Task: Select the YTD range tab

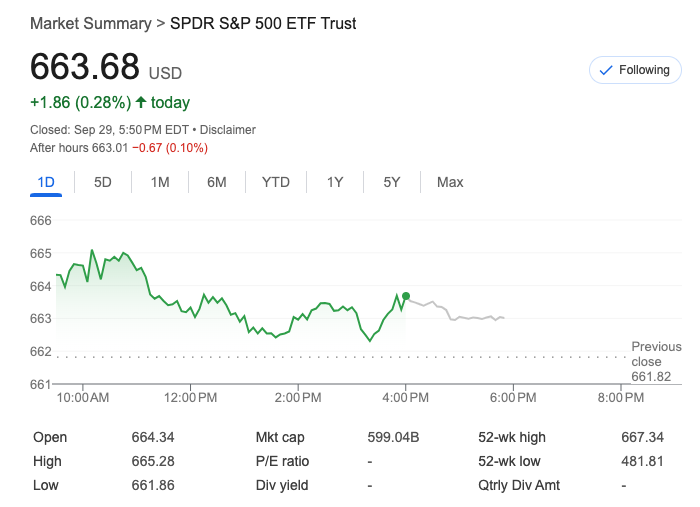Action: pos(276,182)
